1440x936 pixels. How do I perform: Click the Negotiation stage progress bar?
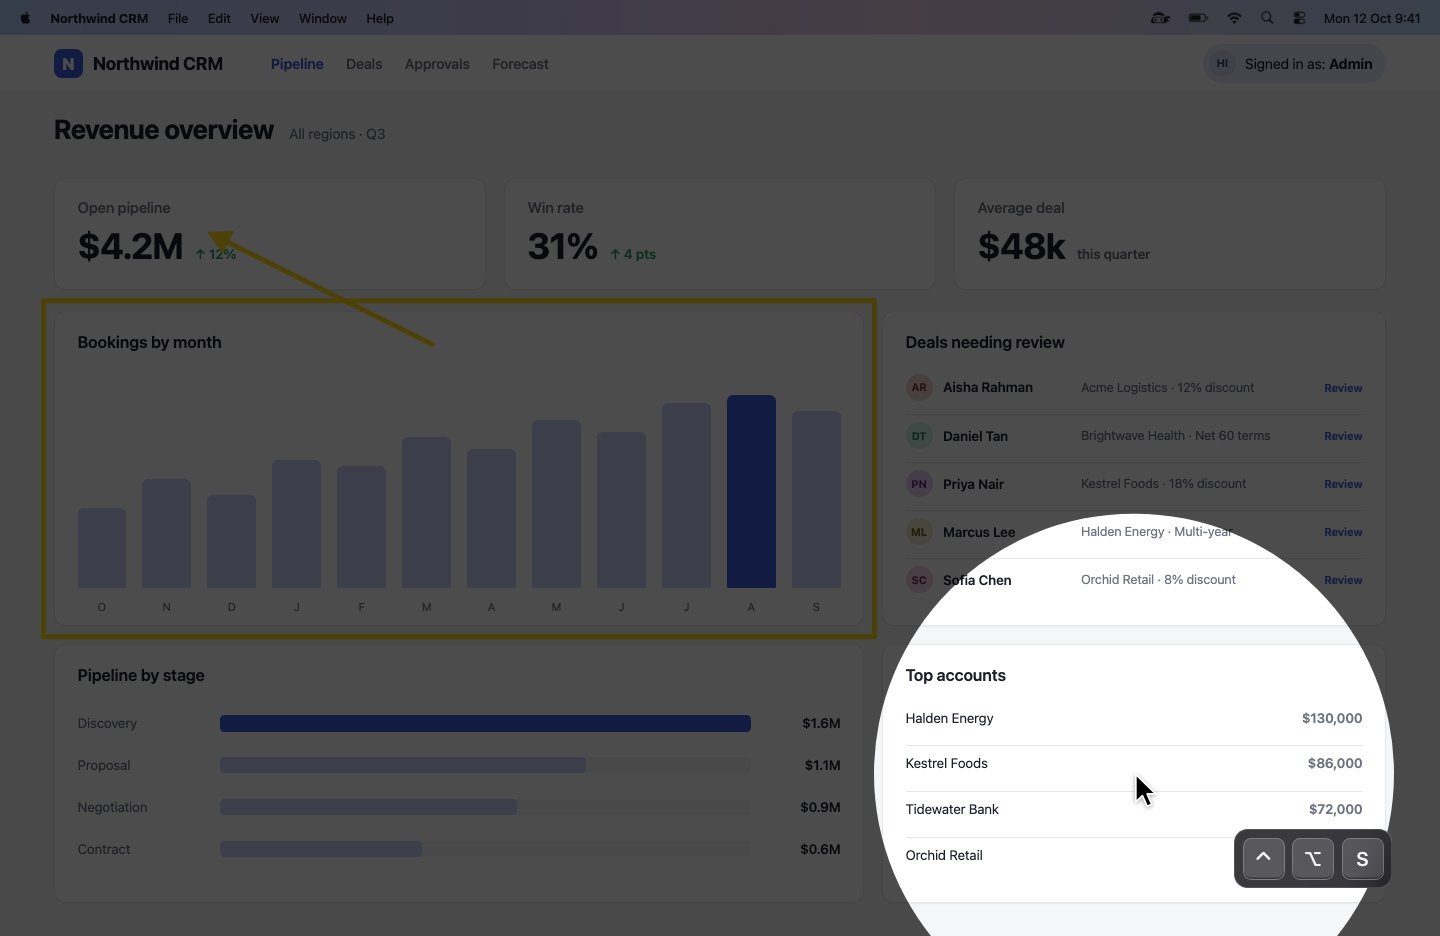[x=485, y=807]
